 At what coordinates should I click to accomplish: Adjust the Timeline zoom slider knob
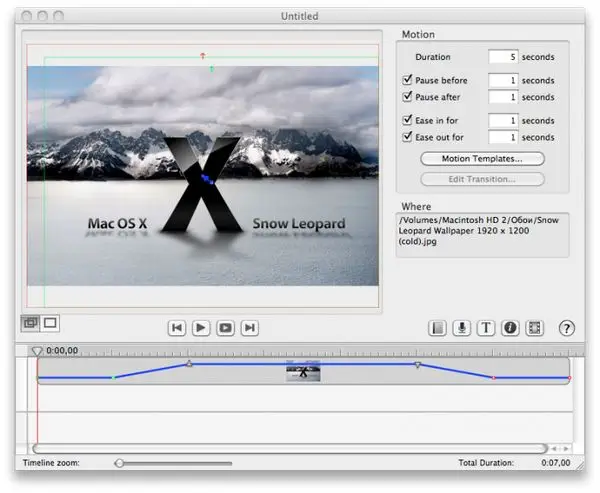pos(119,463)
